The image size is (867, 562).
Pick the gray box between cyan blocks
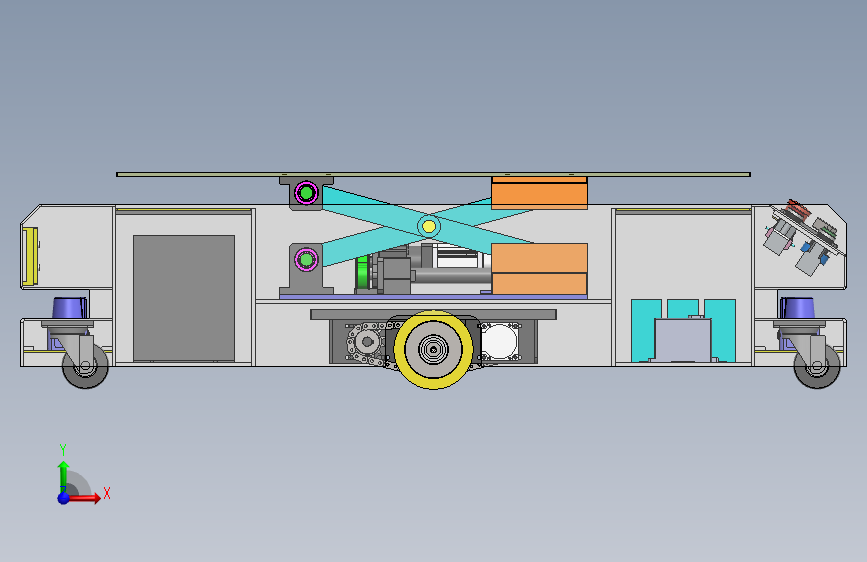683,340
